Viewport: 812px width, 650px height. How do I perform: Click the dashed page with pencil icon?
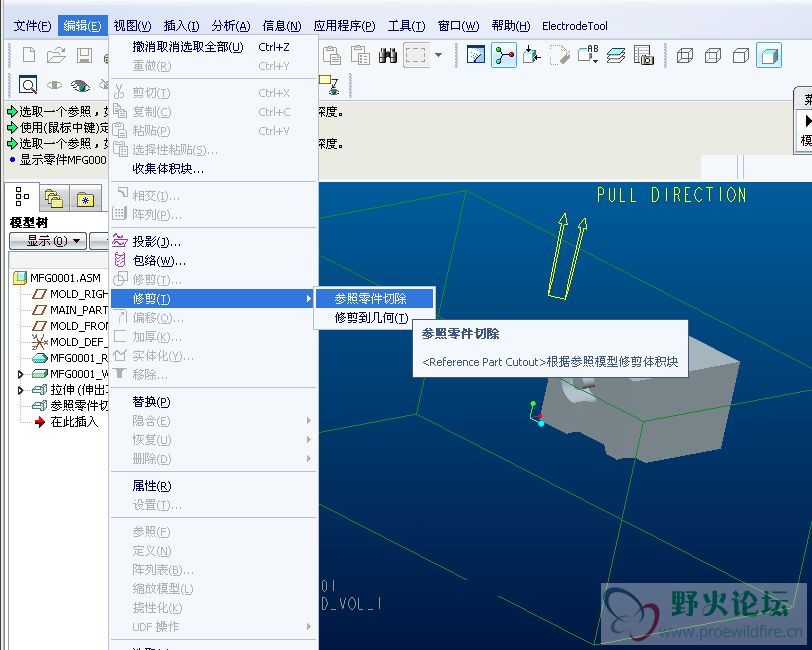[x=559, y=55]
